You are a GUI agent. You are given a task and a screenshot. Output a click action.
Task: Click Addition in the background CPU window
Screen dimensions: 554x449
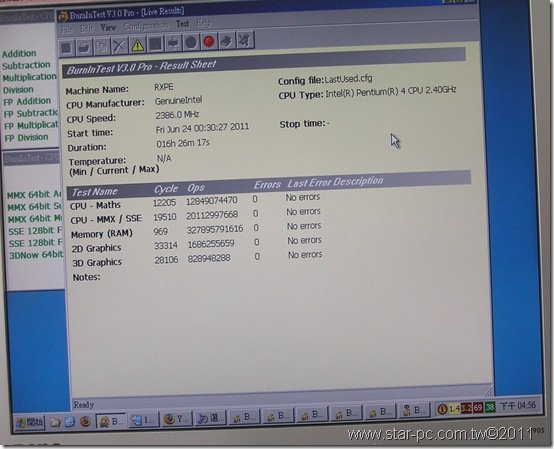(19, 54)
